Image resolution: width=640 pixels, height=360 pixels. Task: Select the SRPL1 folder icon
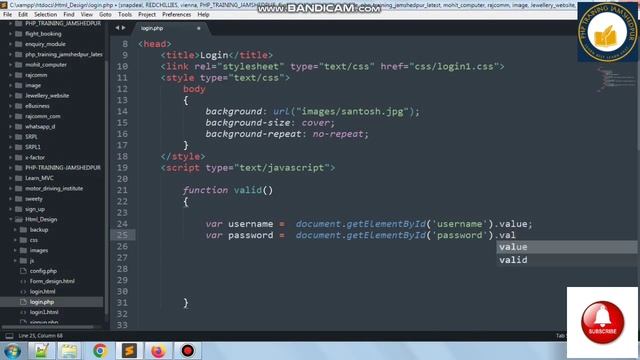click(x=18, y=147)
